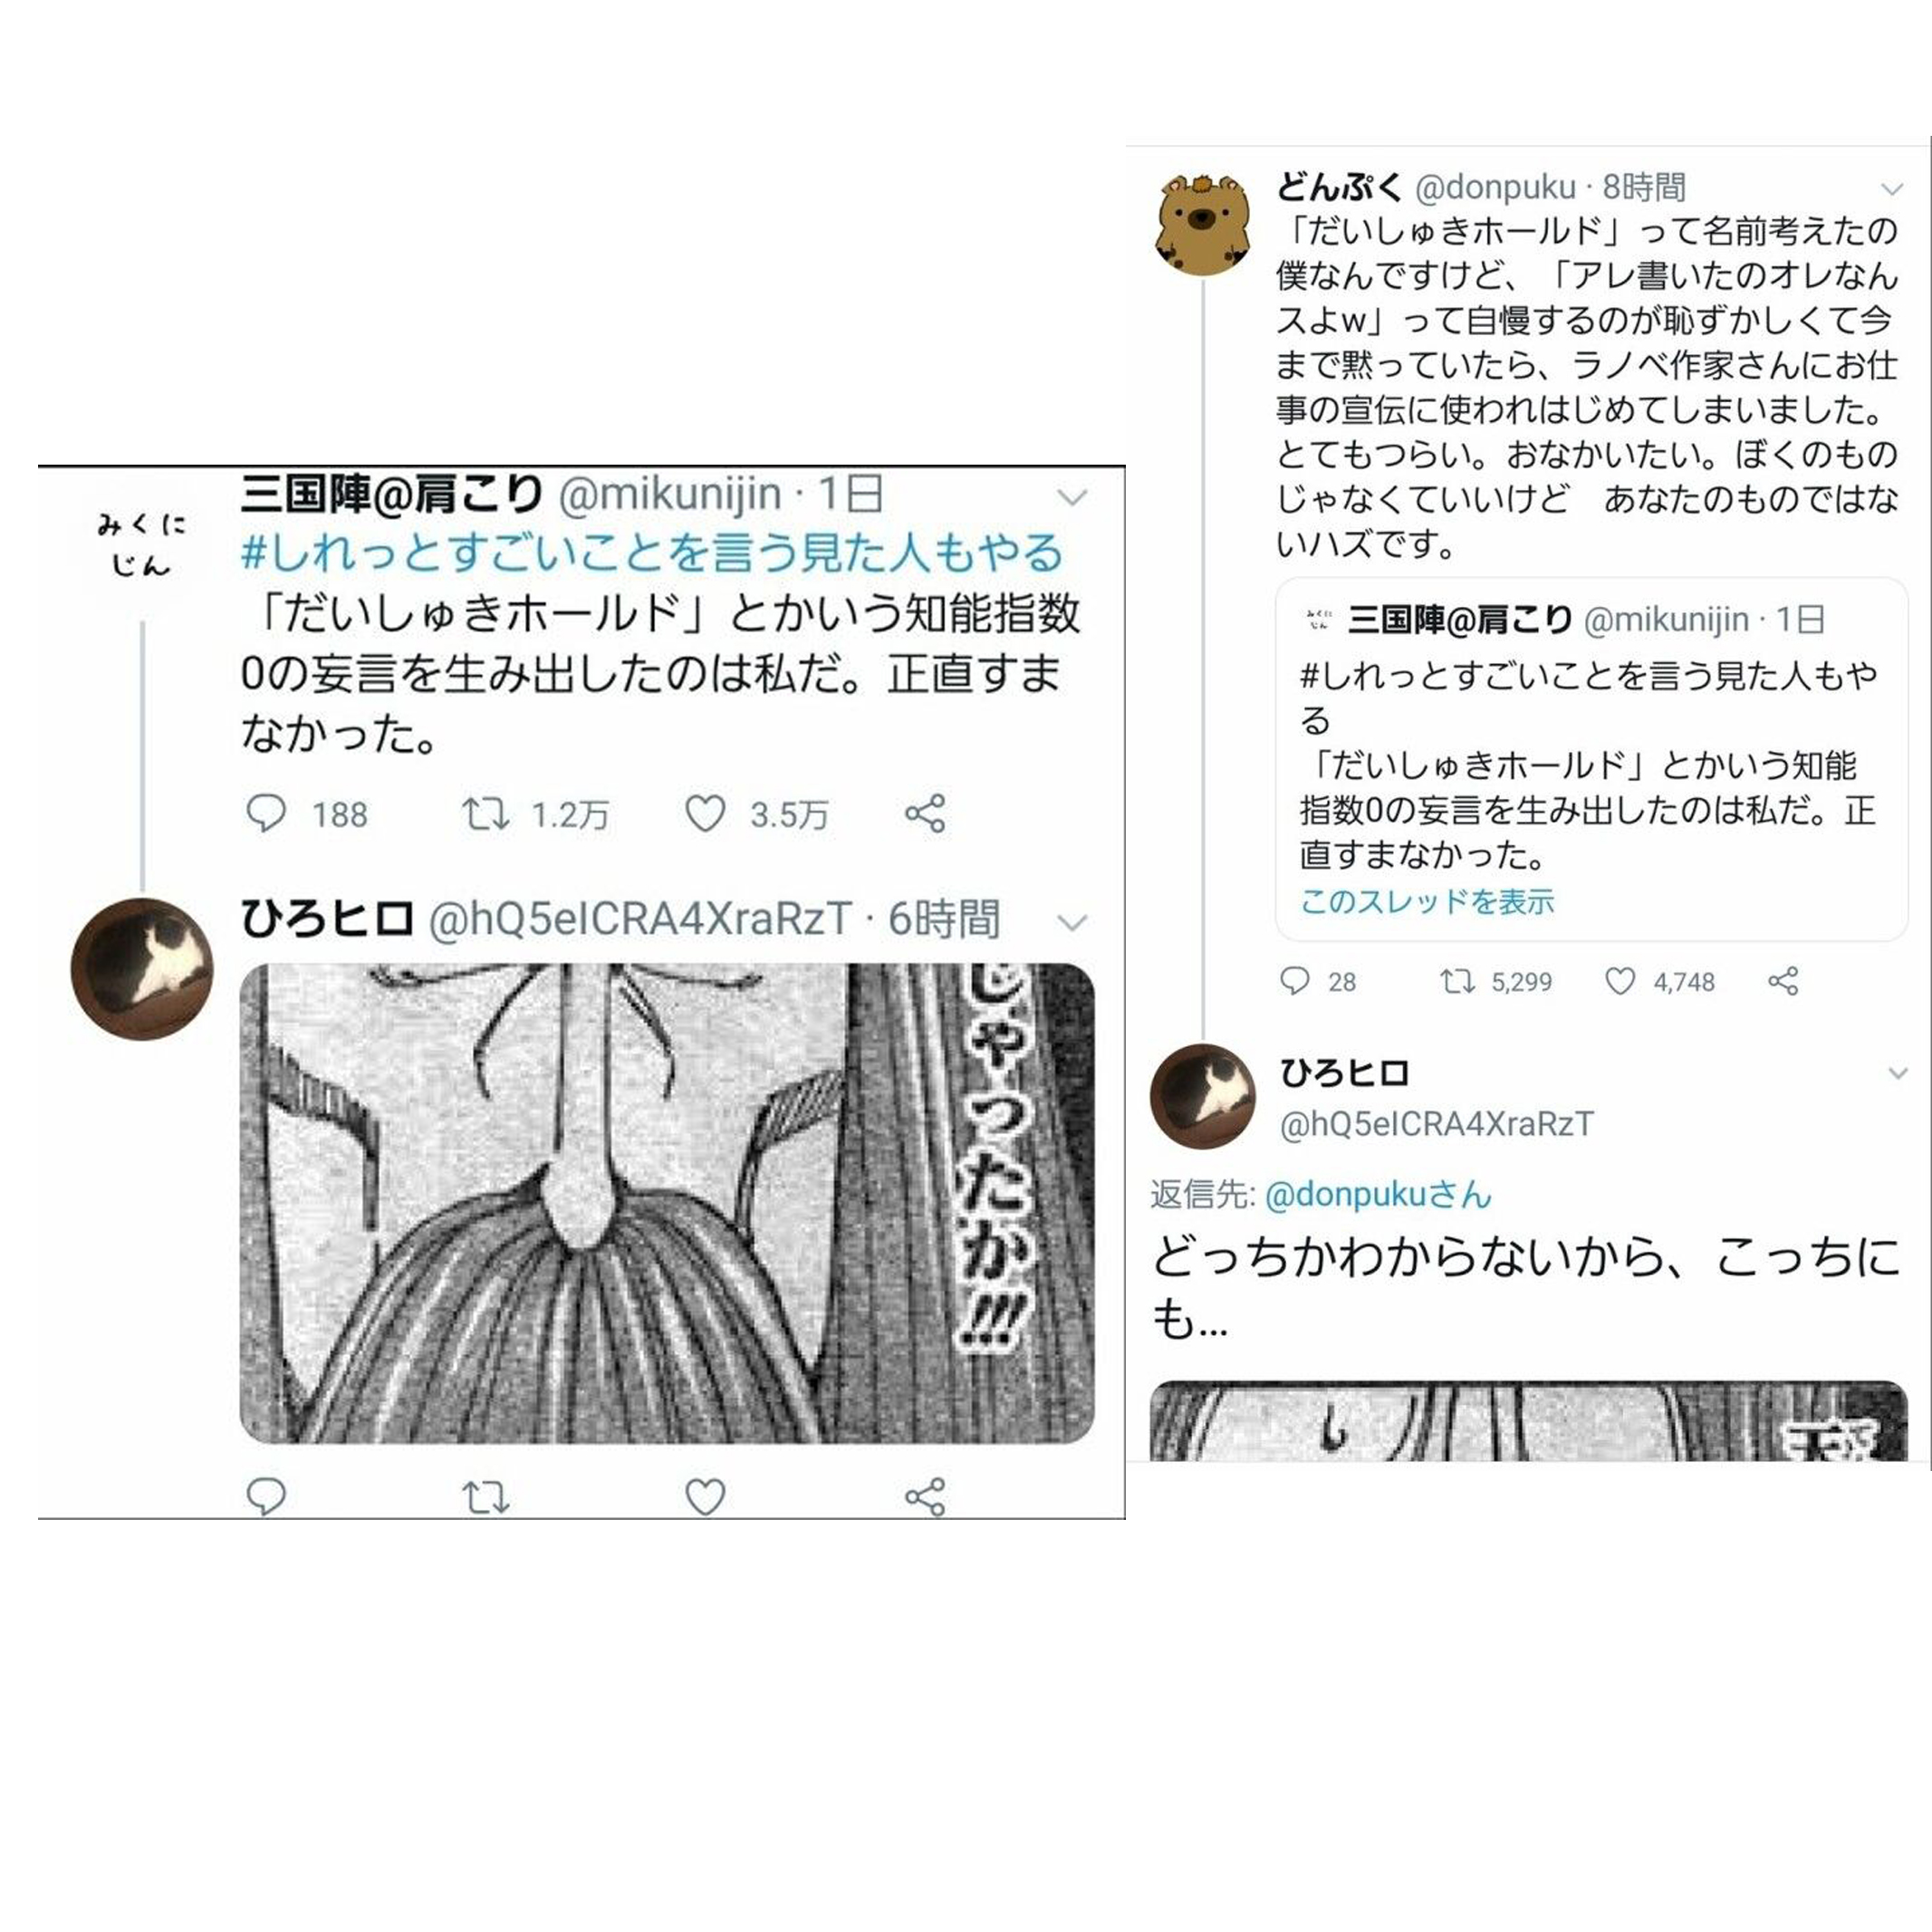
Task: Open the large manga panel image
Action: click(x=667, y=1203)
